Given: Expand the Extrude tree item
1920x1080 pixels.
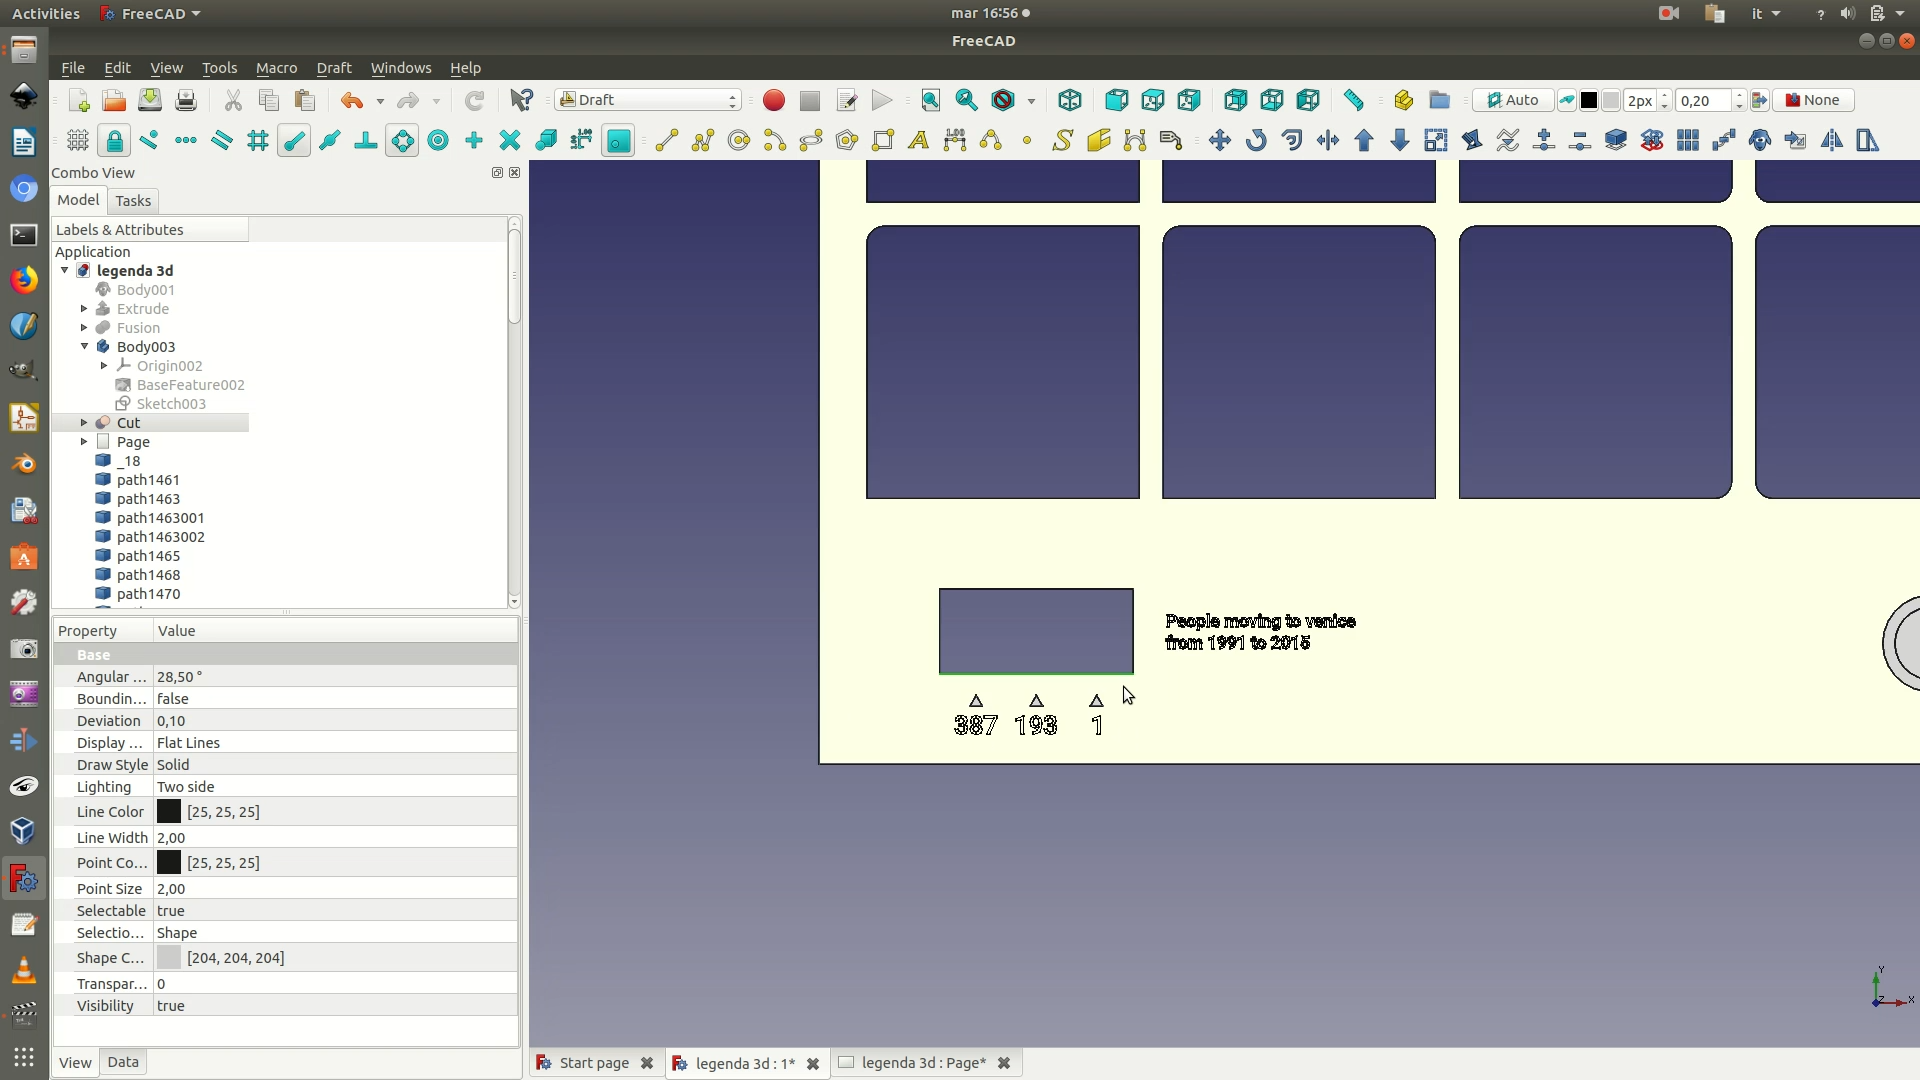Looking at the screenshot, I should [x=84, y=309].
